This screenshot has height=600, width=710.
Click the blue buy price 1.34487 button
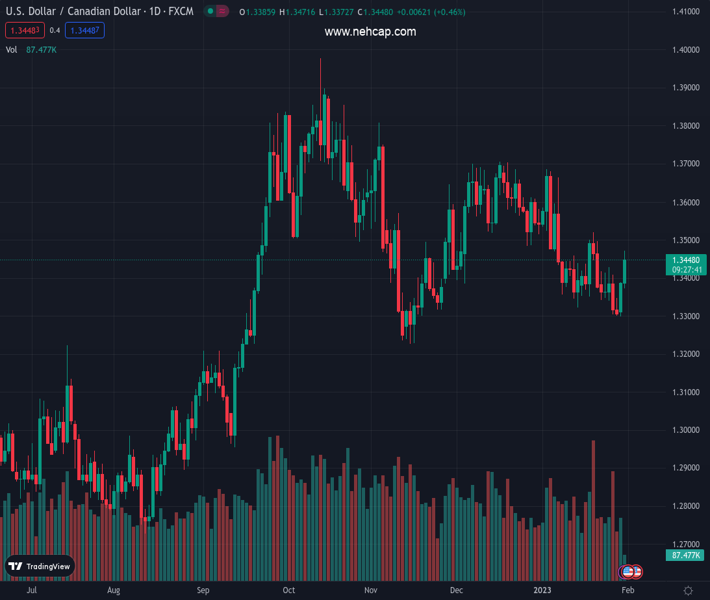pos(85,31)
